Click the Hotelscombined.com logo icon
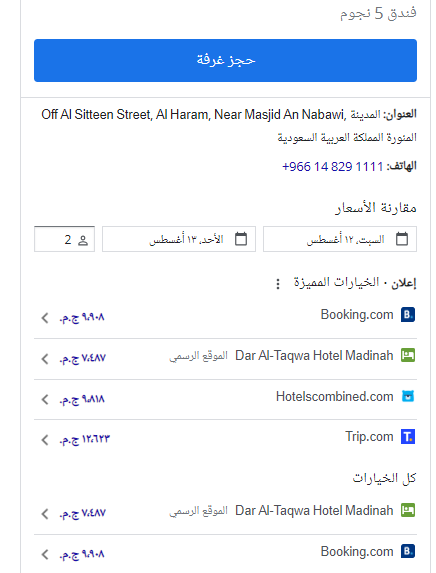This screenshot has width=436, height=573. point(408,396)
